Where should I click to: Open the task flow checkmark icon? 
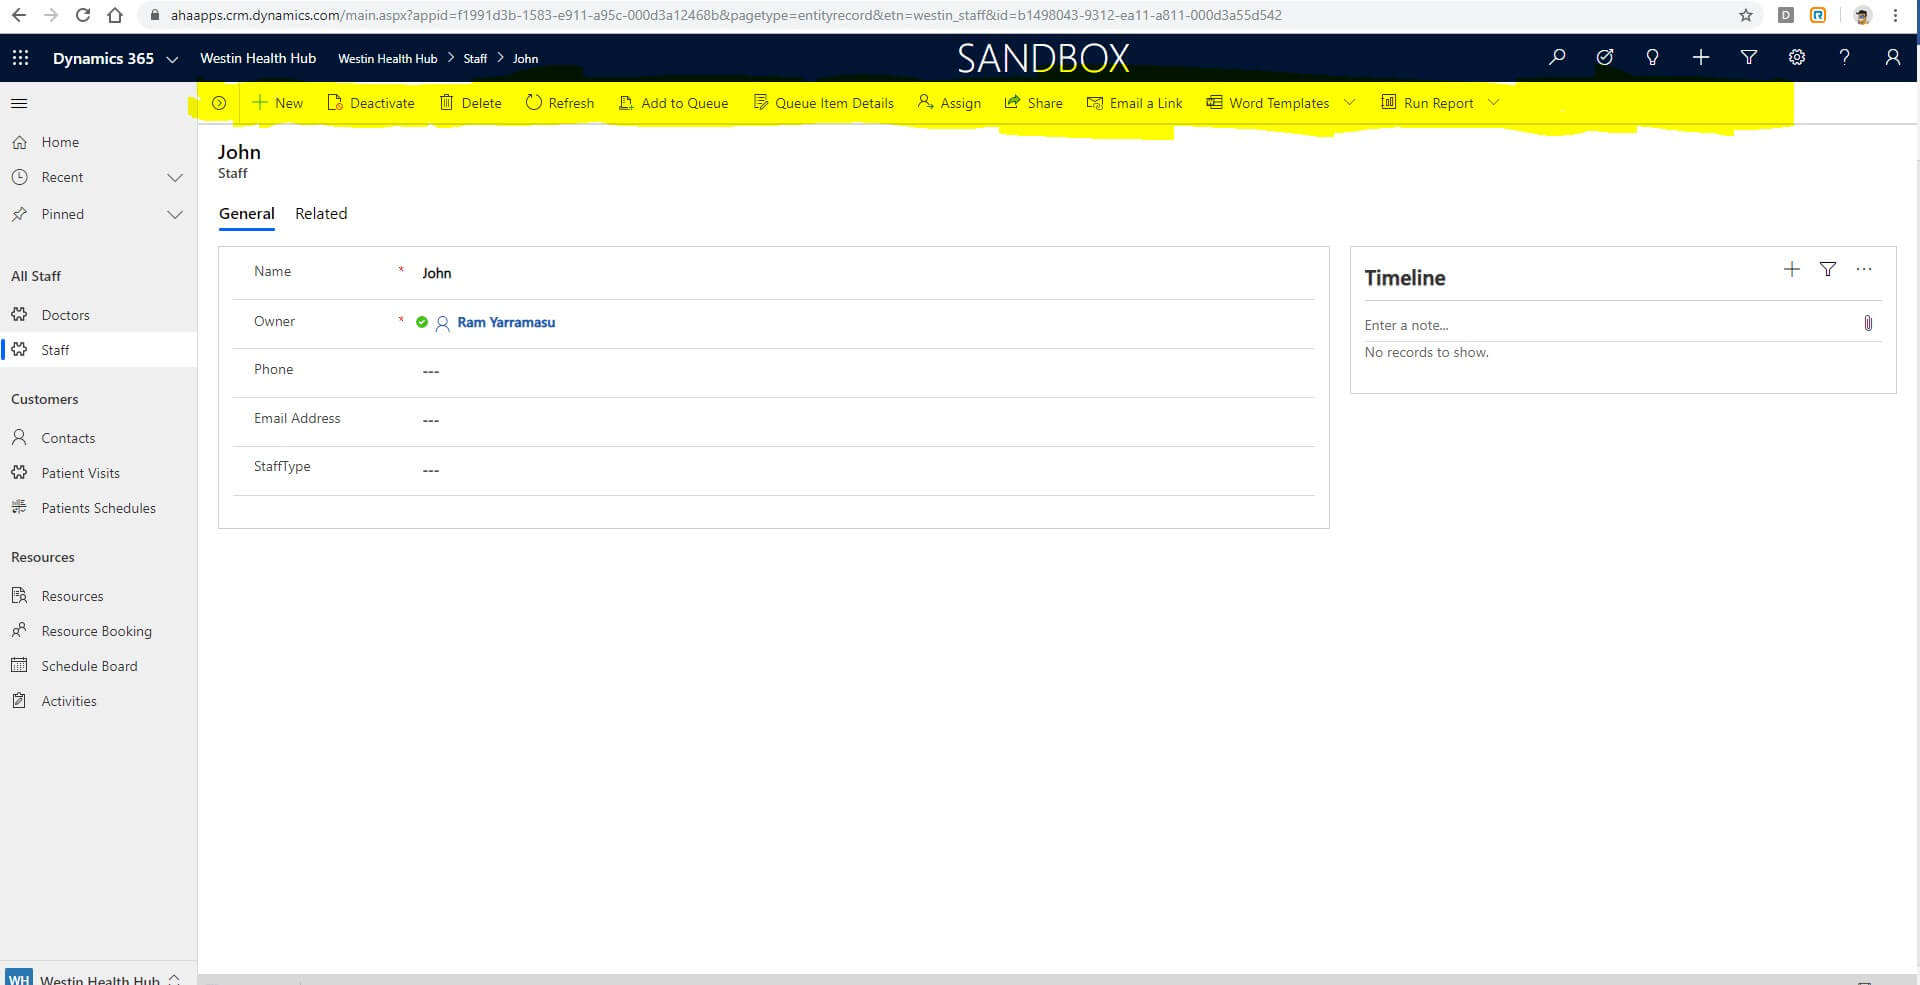click(x=1605, y=58)
